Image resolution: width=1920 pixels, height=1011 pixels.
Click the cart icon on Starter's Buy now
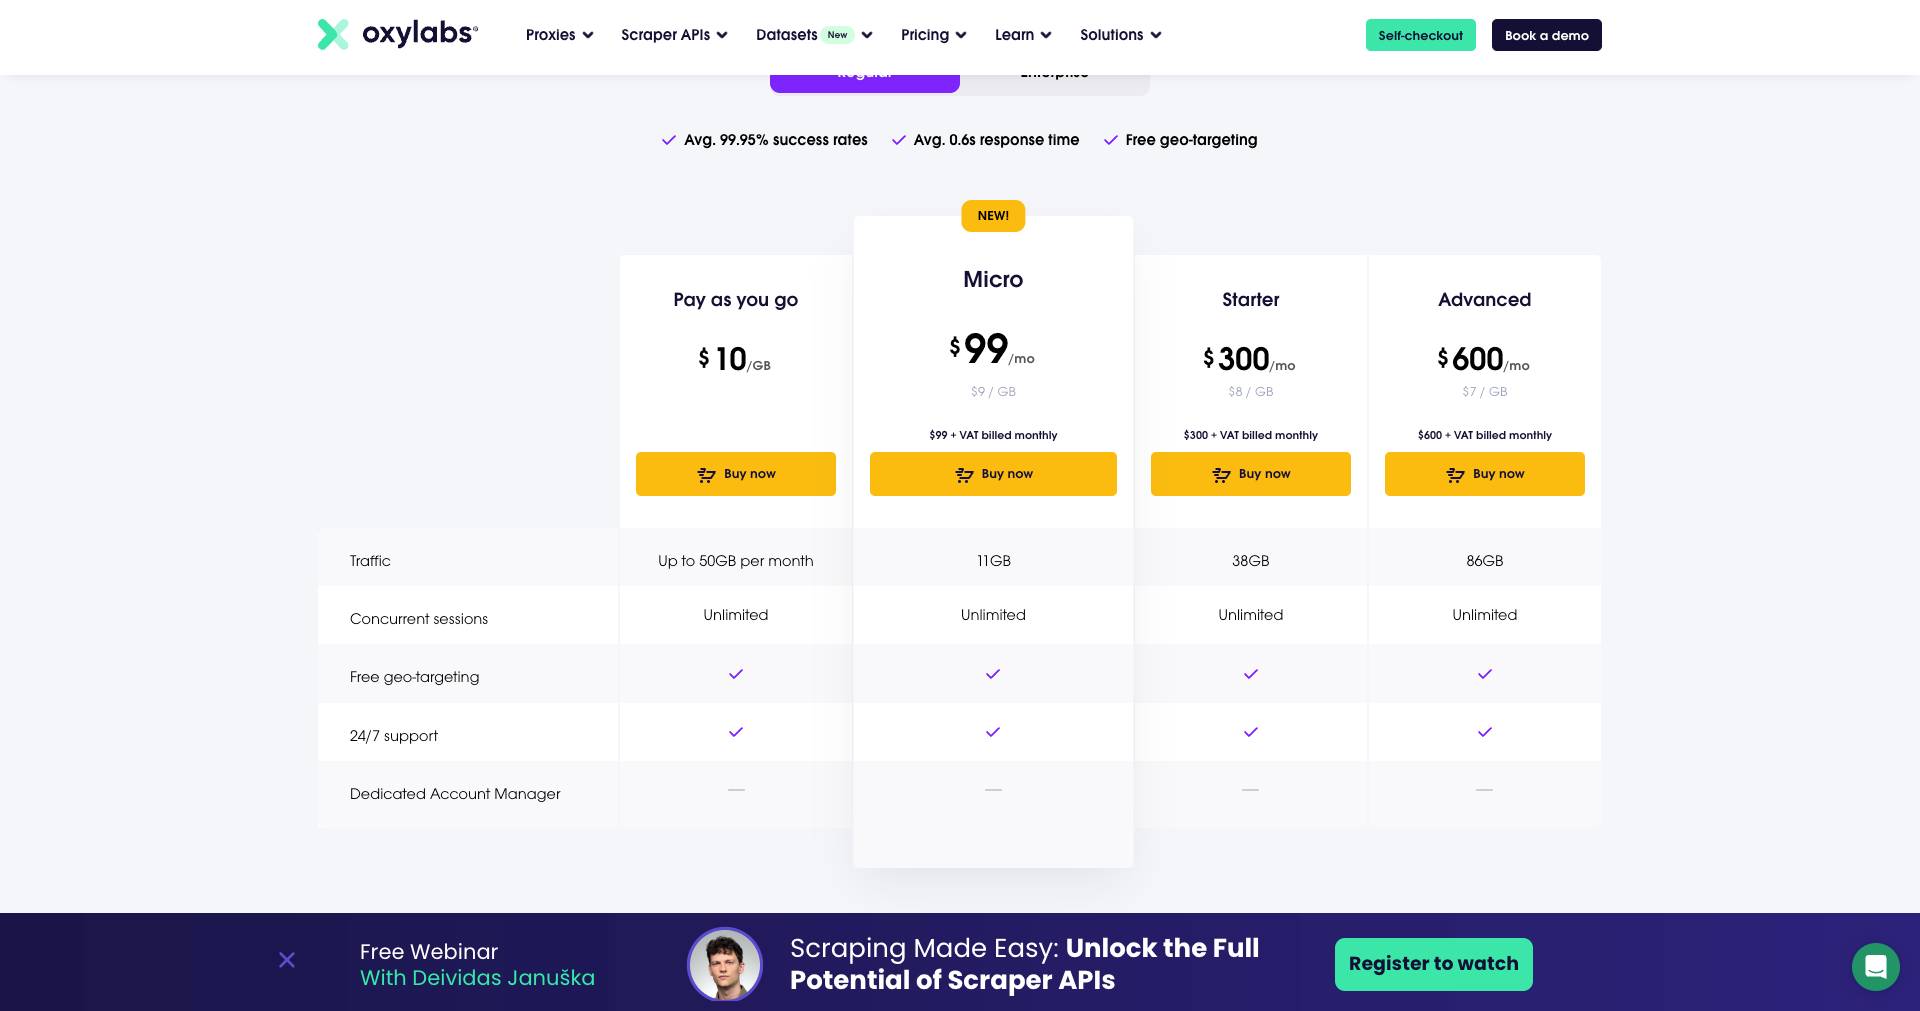tap(1221, 474)
